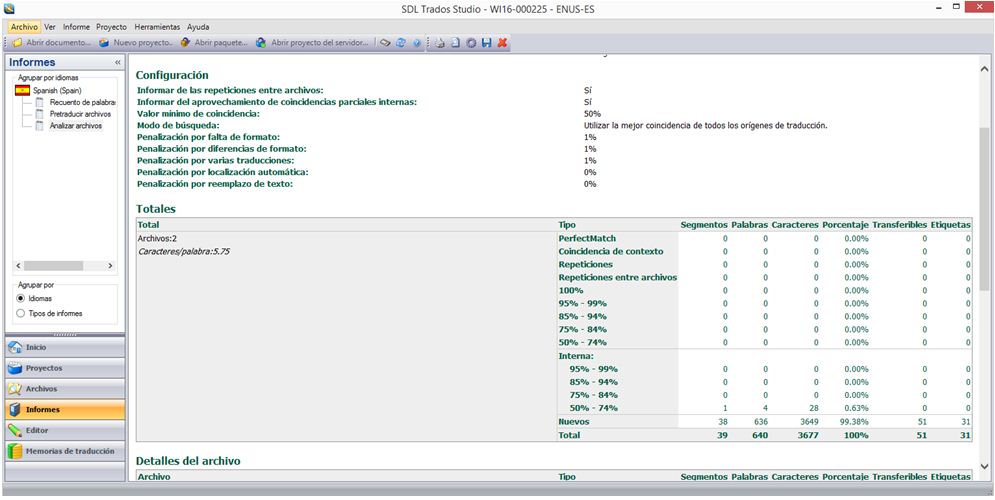
Task: Click the blue help icon in toolbar
Action: [x=417, y=43]
